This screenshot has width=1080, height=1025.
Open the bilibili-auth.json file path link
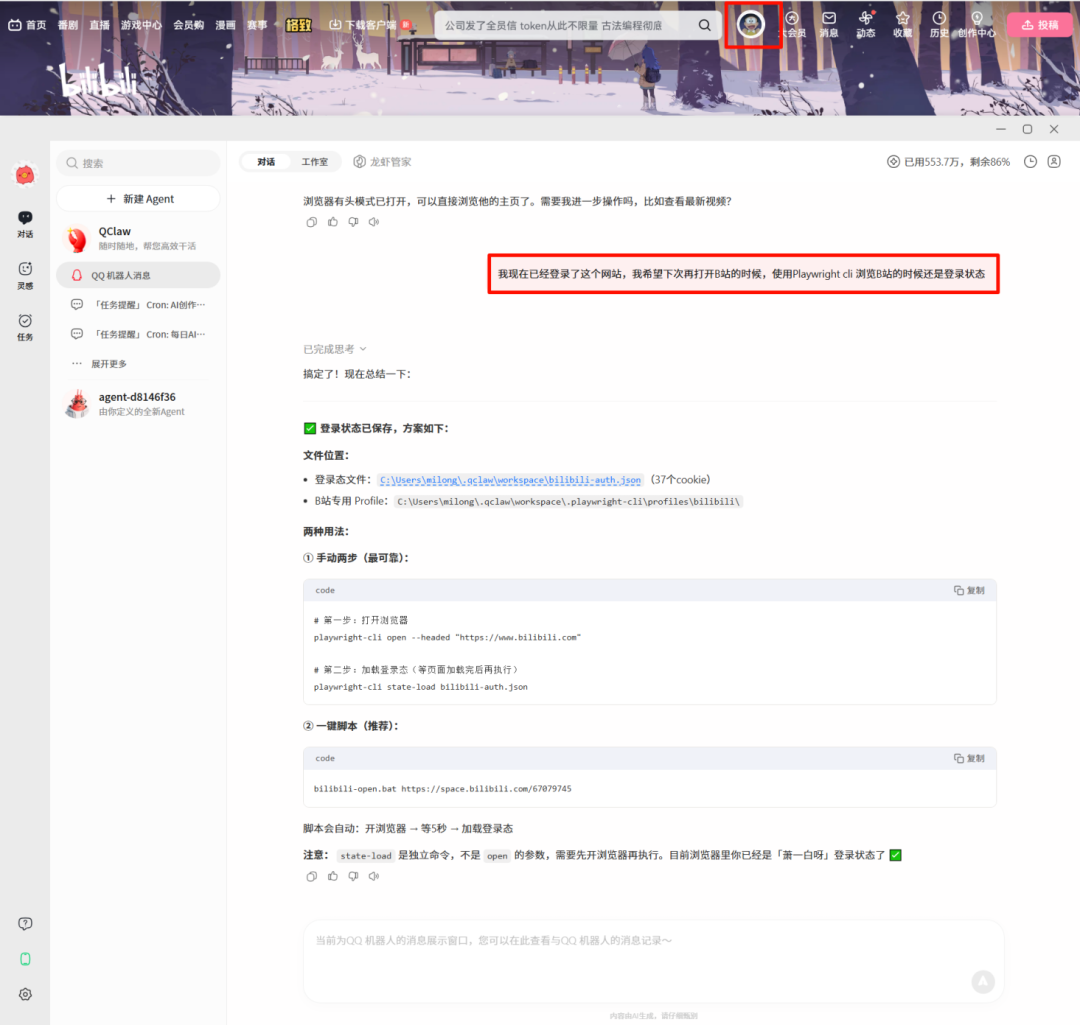[510, 480]
